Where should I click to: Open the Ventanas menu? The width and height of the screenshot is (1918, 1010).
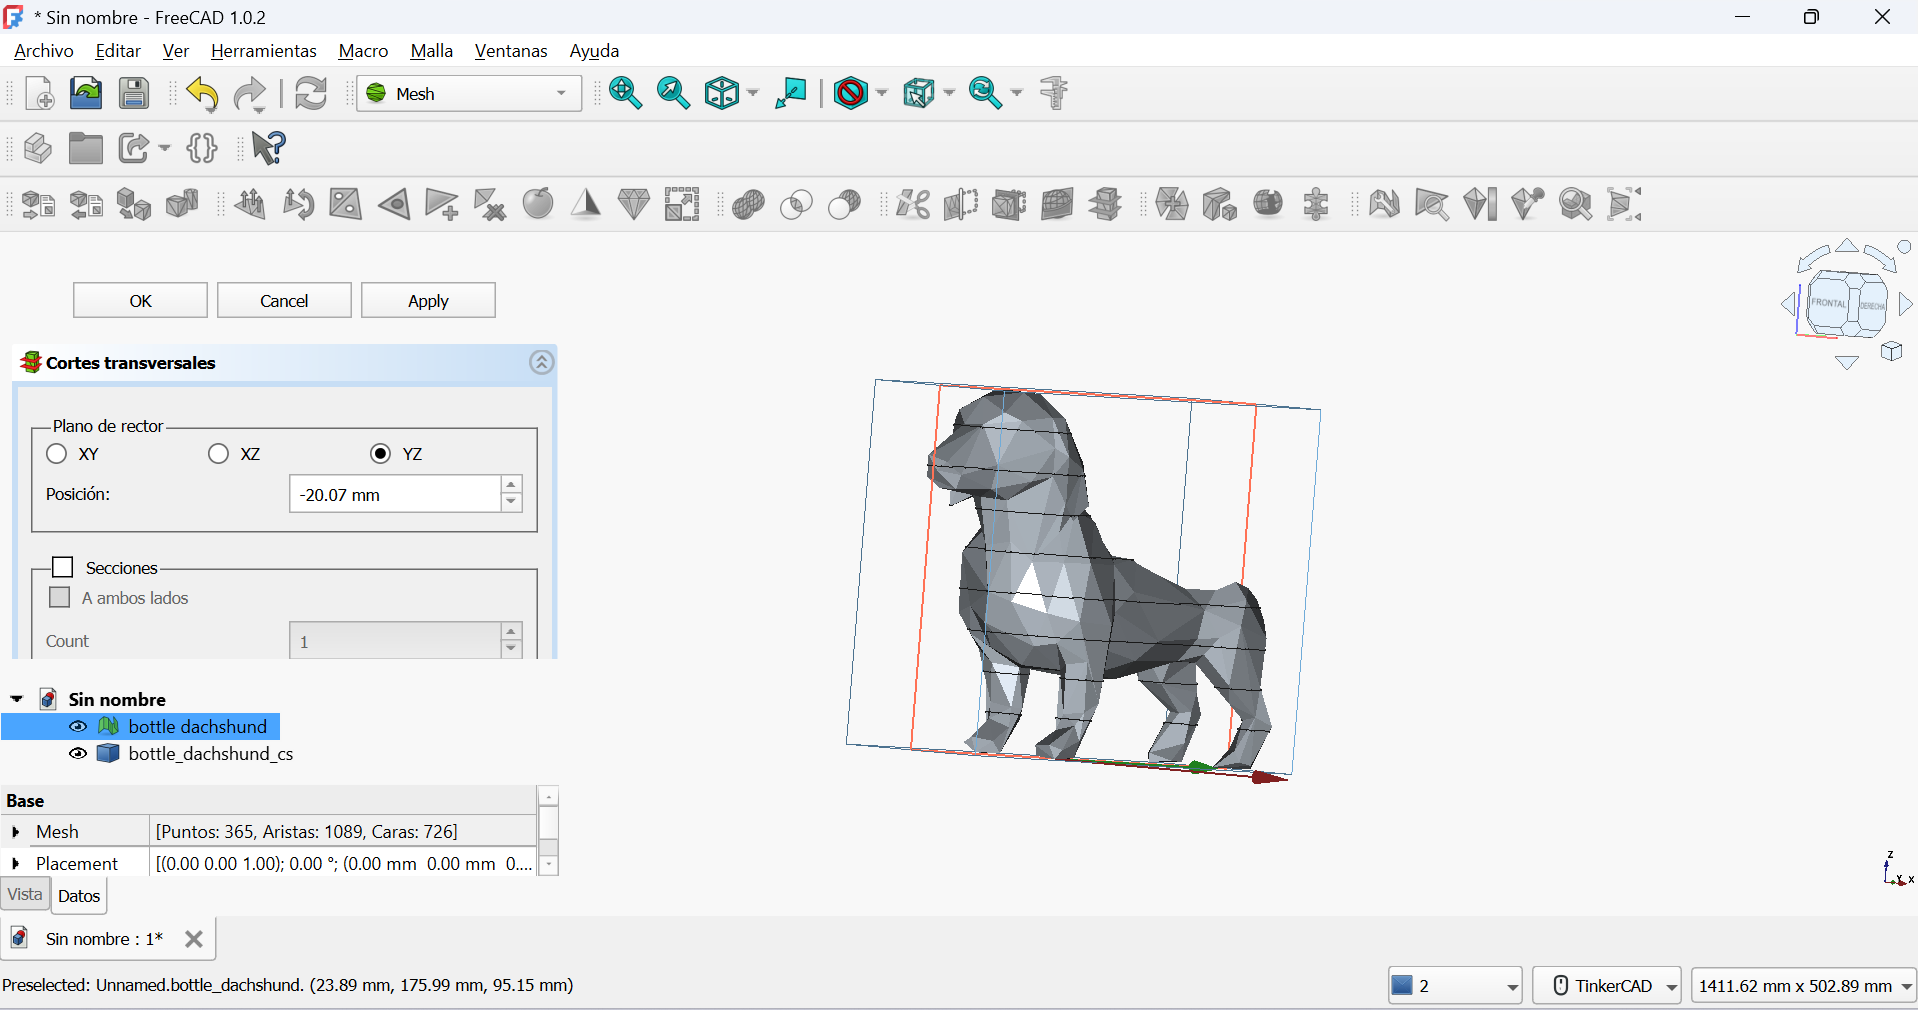tap(511, 51)
